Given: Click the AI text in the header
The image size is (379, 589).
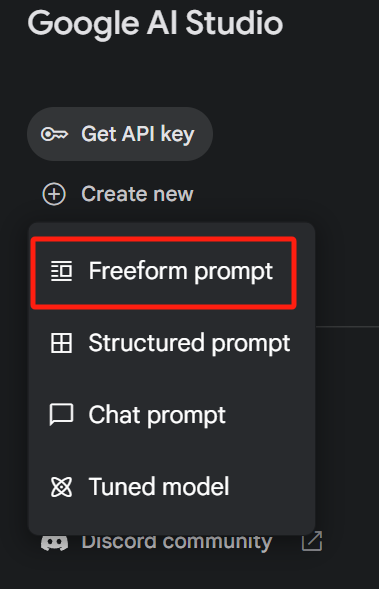Looking at the screenshot, I should (163, 23).
